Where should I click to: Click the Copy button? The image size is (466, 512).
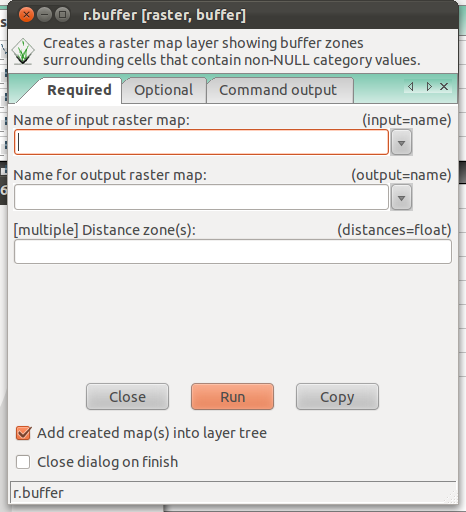[x=337, y=397]
